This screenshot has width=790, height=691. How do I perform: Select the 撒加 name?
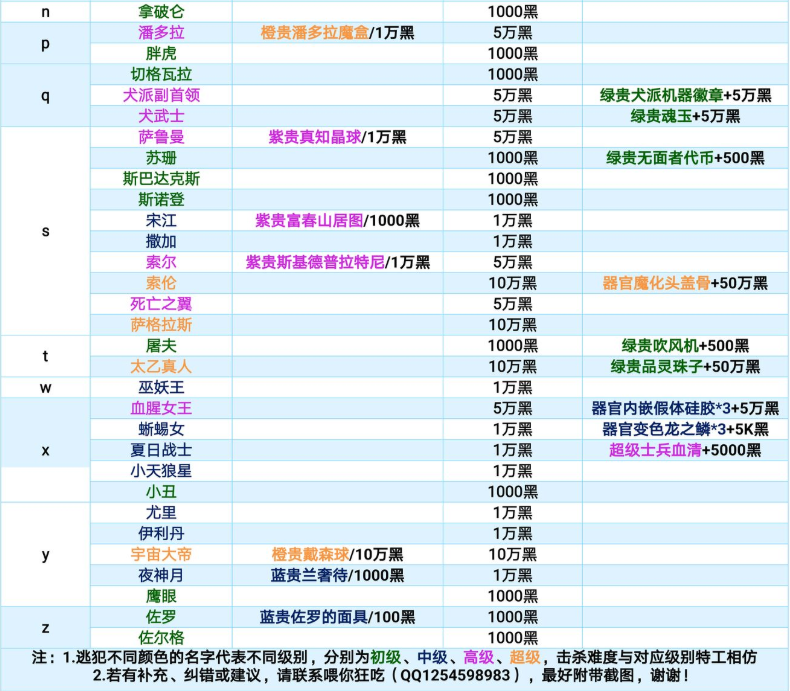[161, 241]
